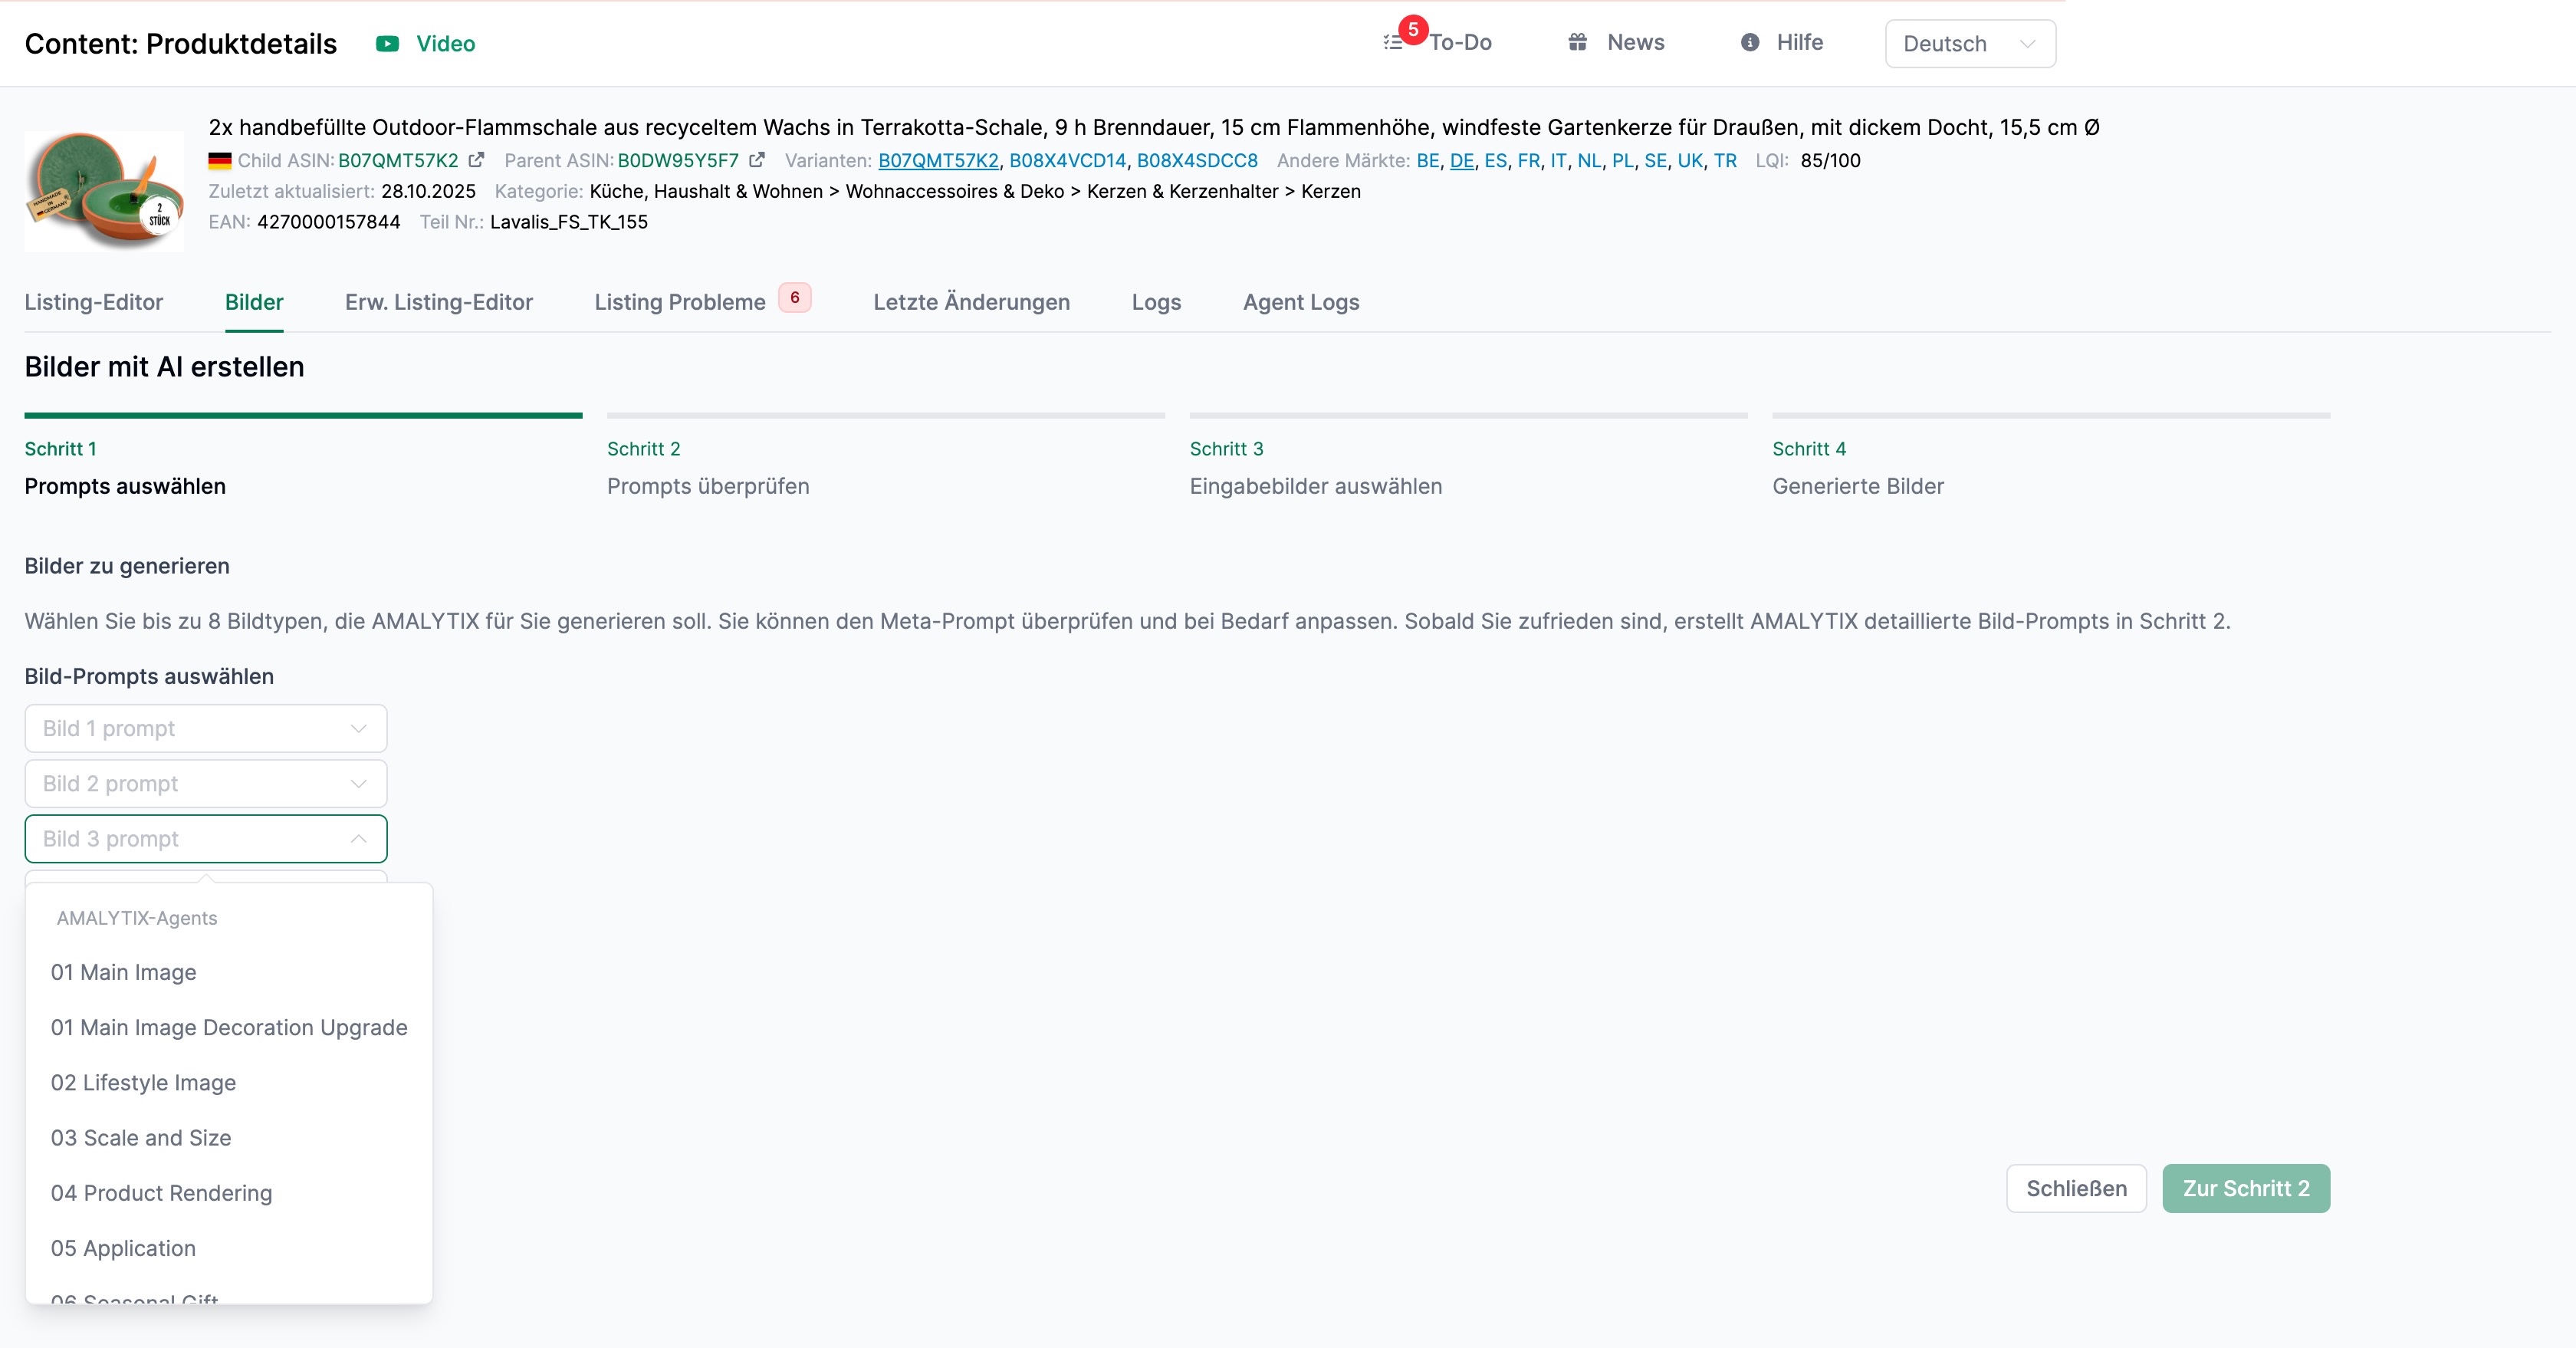Click the Video play icon
The image size is (2576, 1348).
pyautogui.click(x=387, y=44)
